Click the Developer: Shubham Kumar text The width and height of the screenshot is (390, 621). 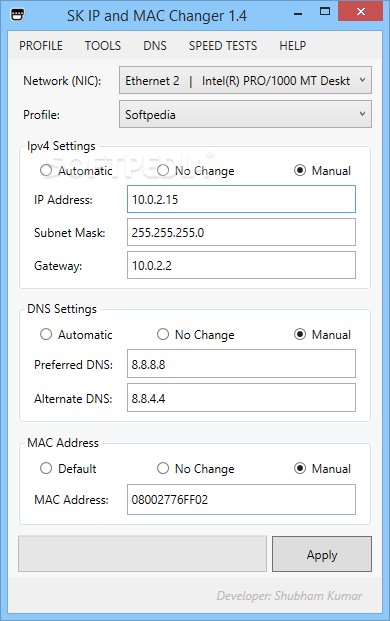click(x=289, y=596)
